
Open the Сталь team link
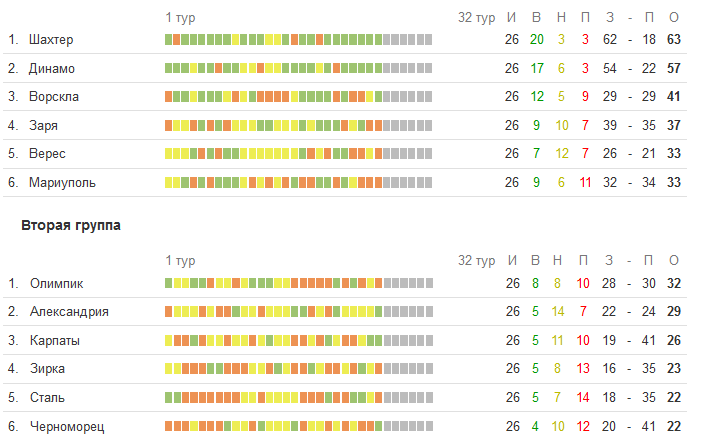coord(47,397)
